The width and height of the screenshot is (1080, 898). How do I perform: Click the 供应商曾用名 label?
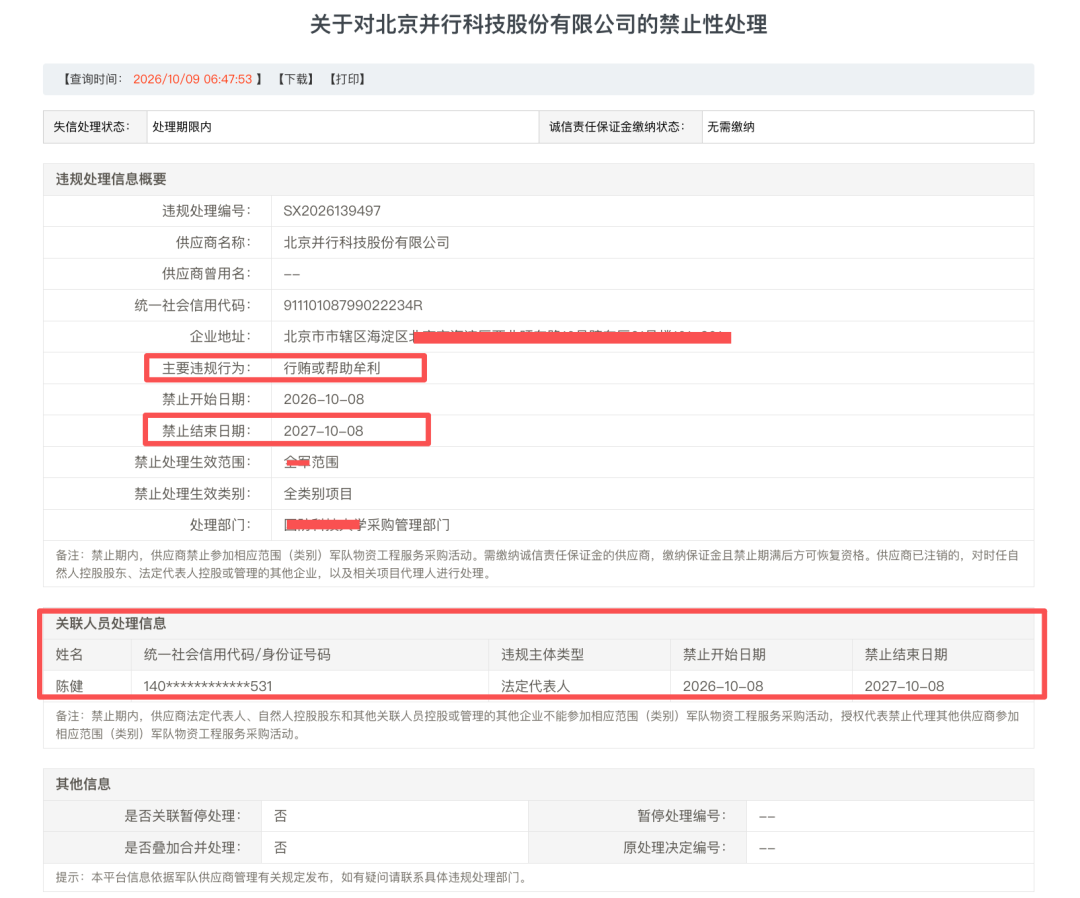207,274
